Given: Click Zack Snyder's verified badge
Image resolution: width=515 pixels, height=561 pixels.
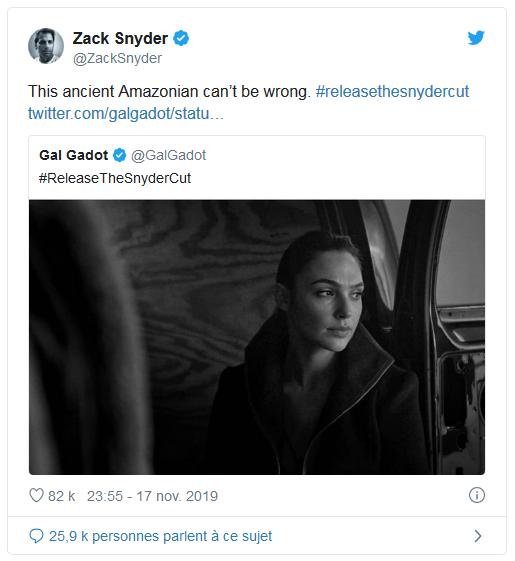Looking at the screenshot, I should [x=181, y=38].
